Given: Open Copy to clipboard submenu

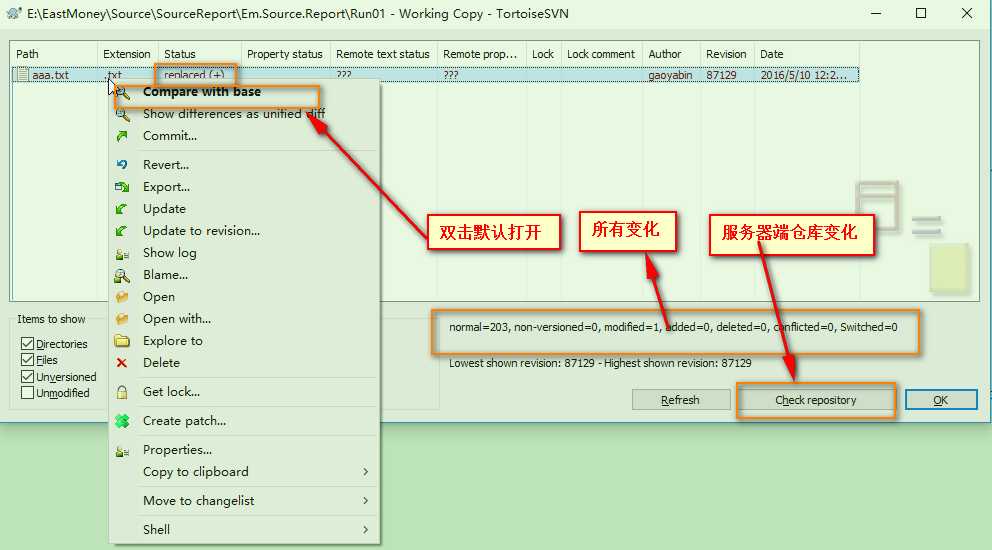Looking at the screenshot, I should click(x=245, y=472).
